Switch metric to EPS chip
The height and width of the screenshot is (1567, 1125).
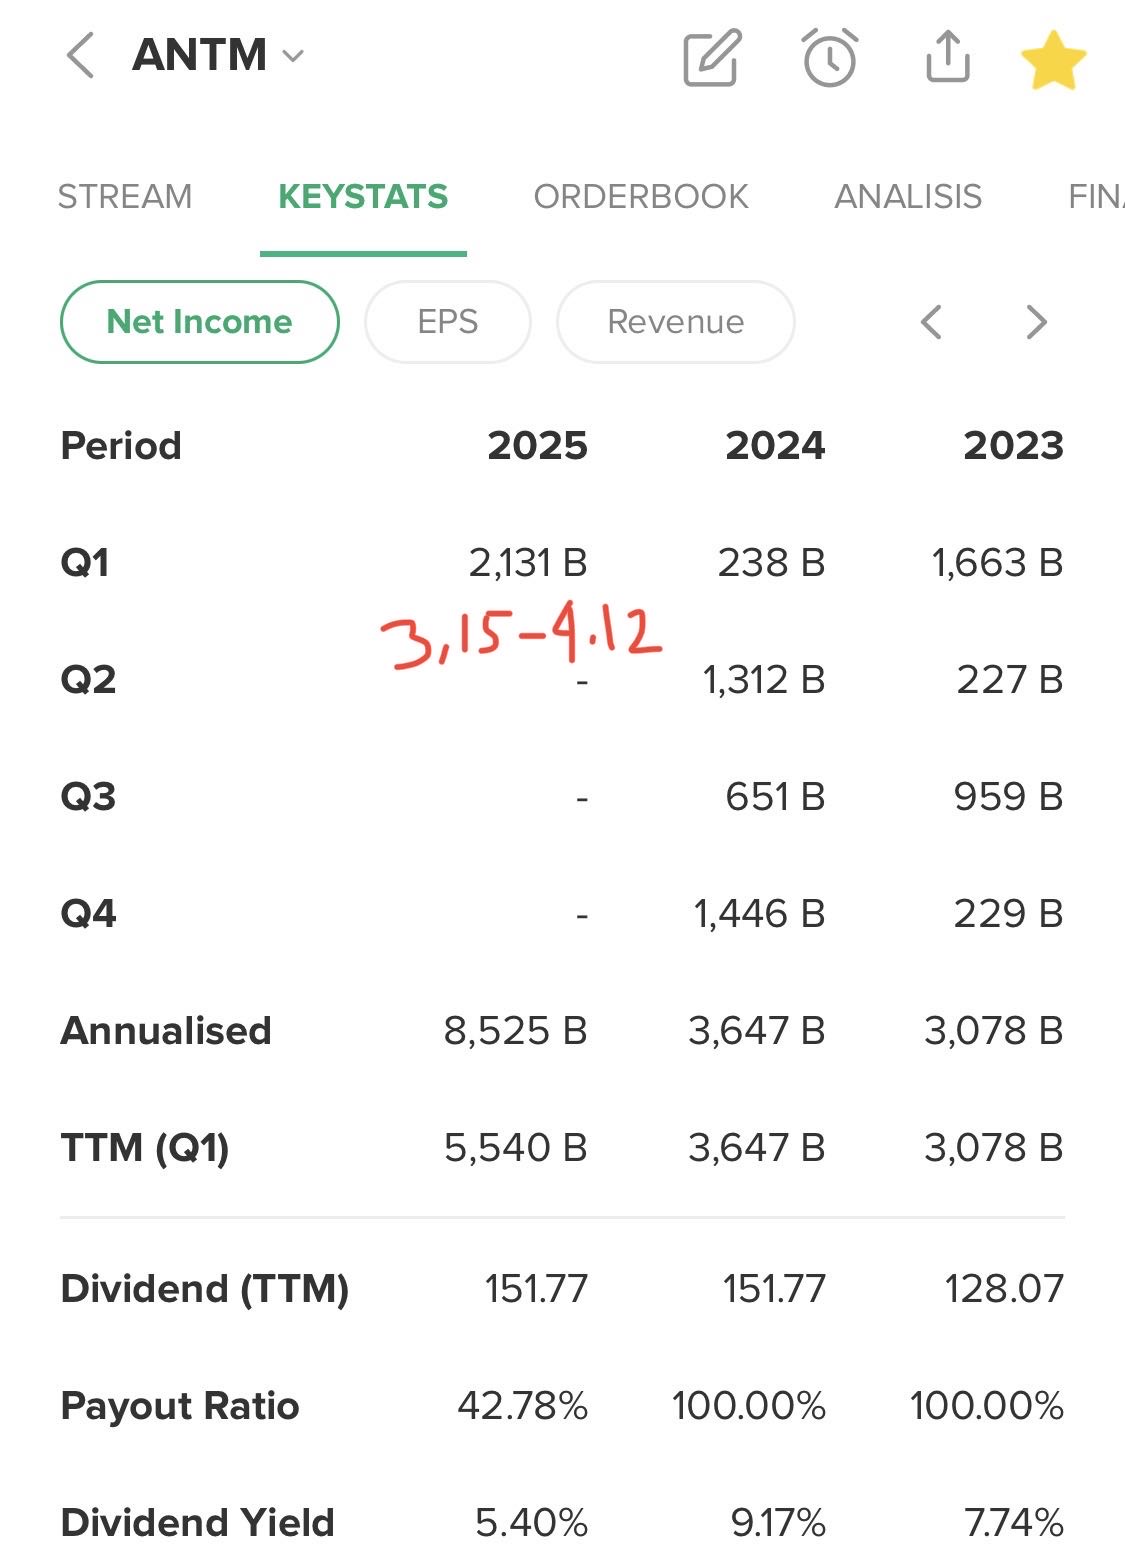point(448,322)
